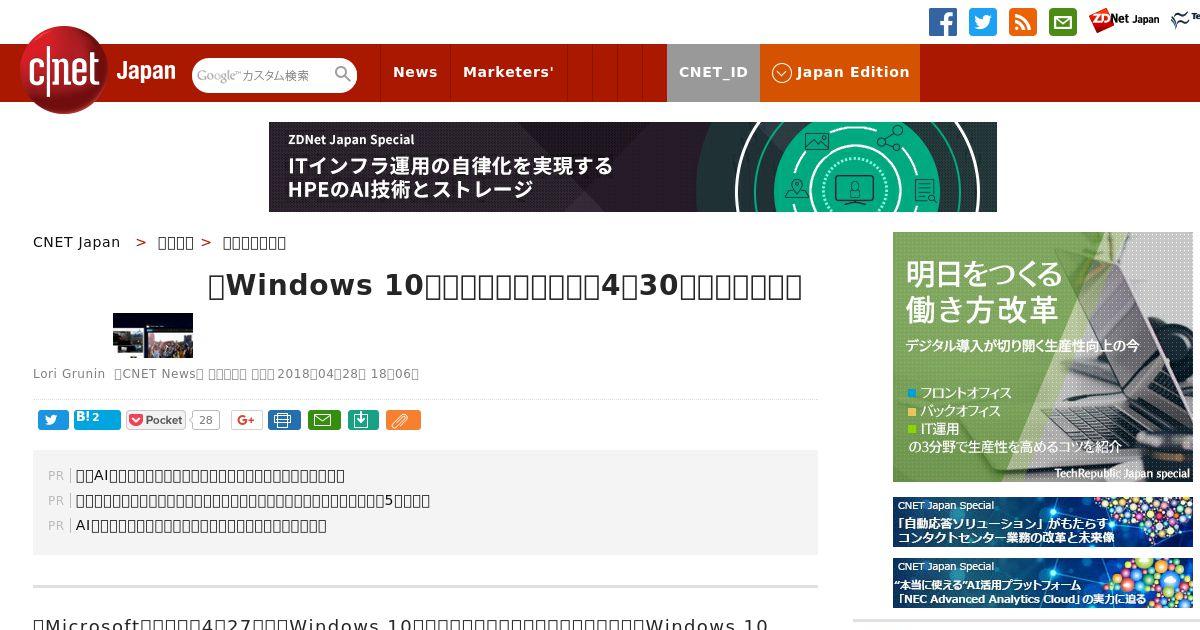Open the NEC Advanced Analytics Cloud banner
The width and height of the screenshot is (1200, 630).
(1043, 583)
